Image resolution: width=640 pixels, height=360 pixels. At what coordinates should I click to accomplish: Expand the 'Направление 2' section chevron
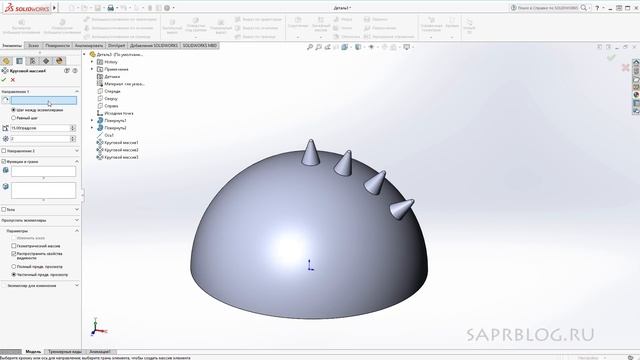tap(77, 151)
